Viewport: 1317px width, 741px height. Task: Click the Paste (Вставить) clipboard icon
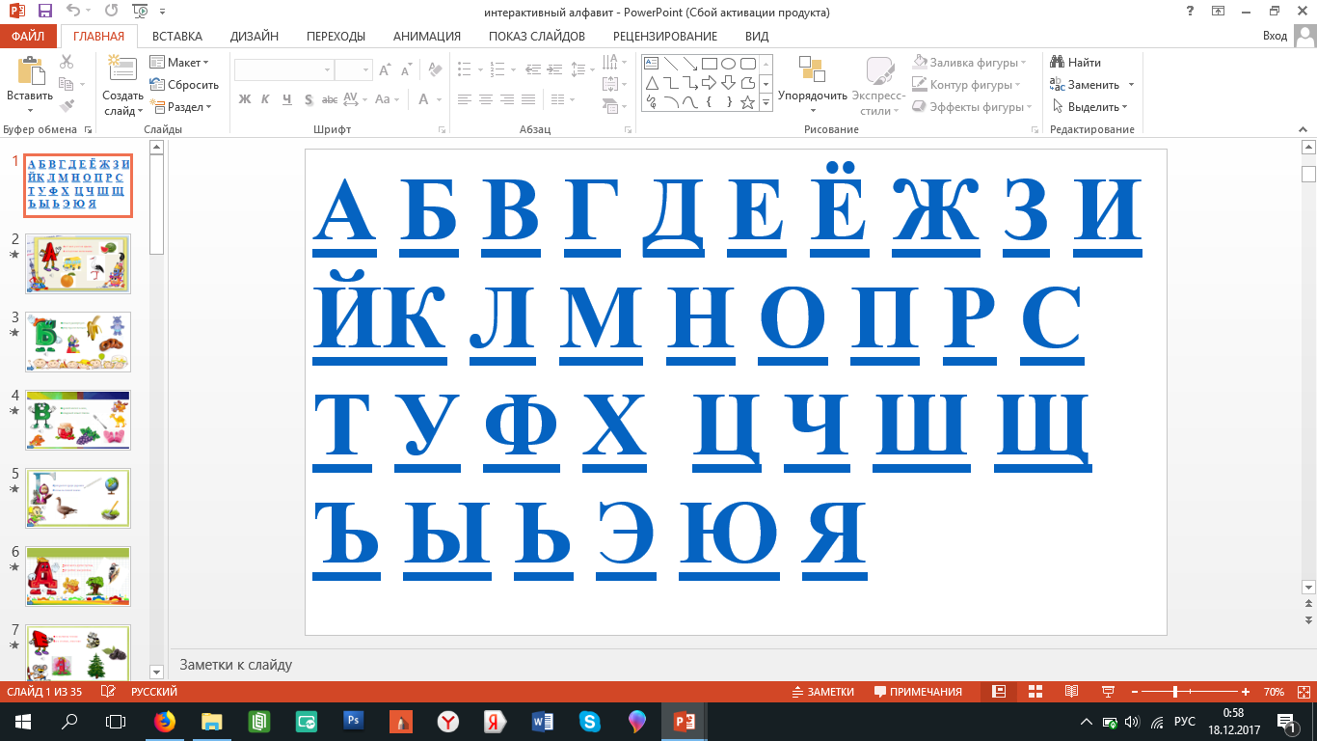(30, 74)
